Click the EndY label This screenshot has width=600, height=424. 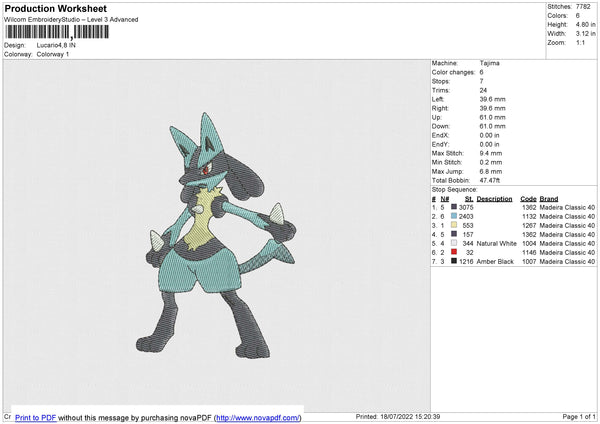click(440, 144)
